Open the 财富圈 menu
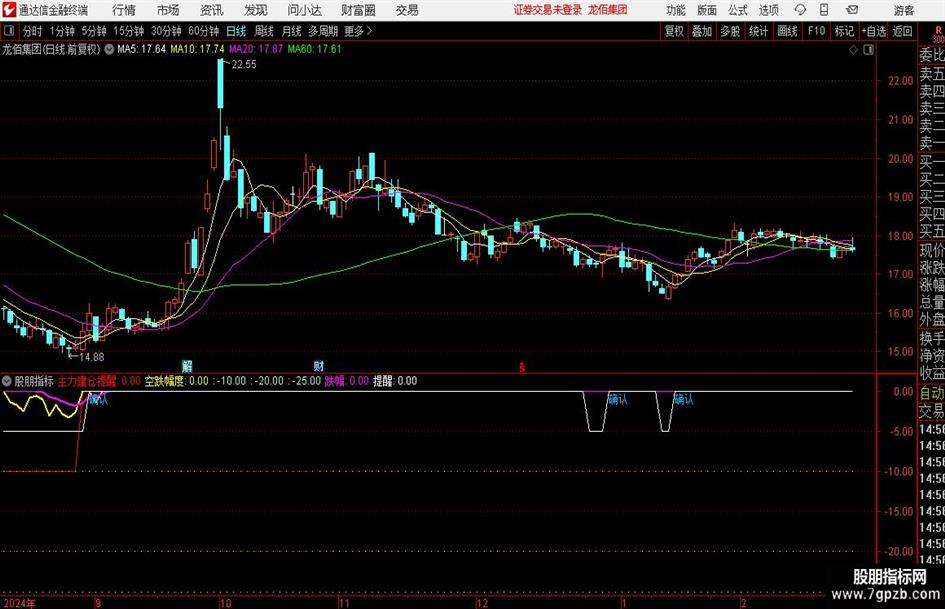The width and height of the screenshot is (945, 609). point(358,10)
